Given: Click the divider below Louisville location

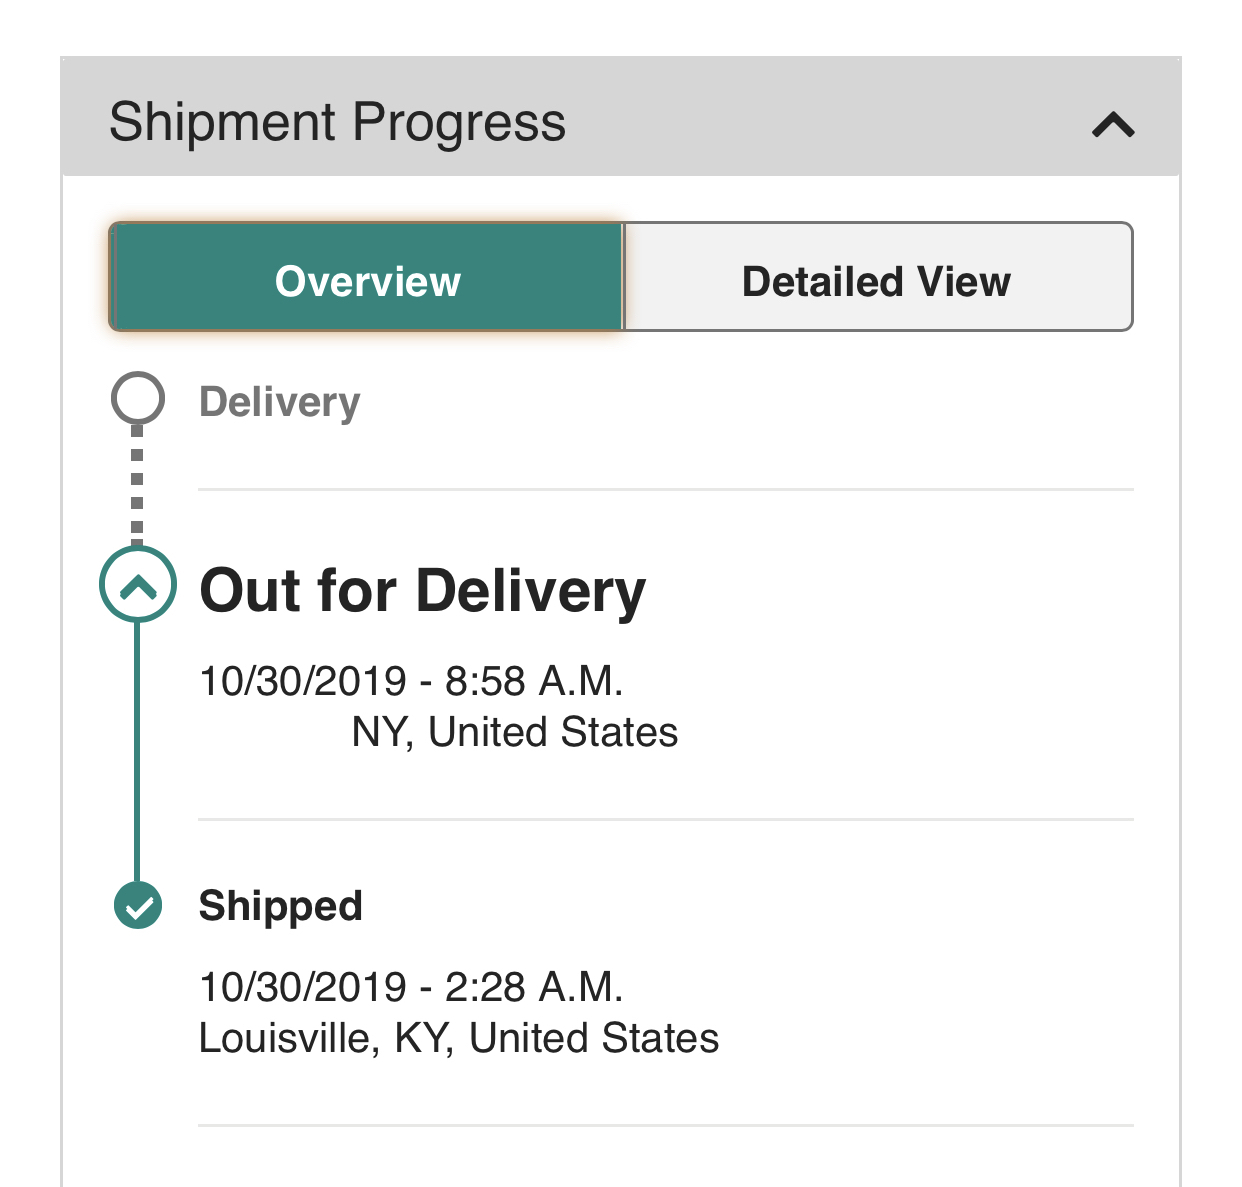Looking at the screenshot, I should (665, 1125).
